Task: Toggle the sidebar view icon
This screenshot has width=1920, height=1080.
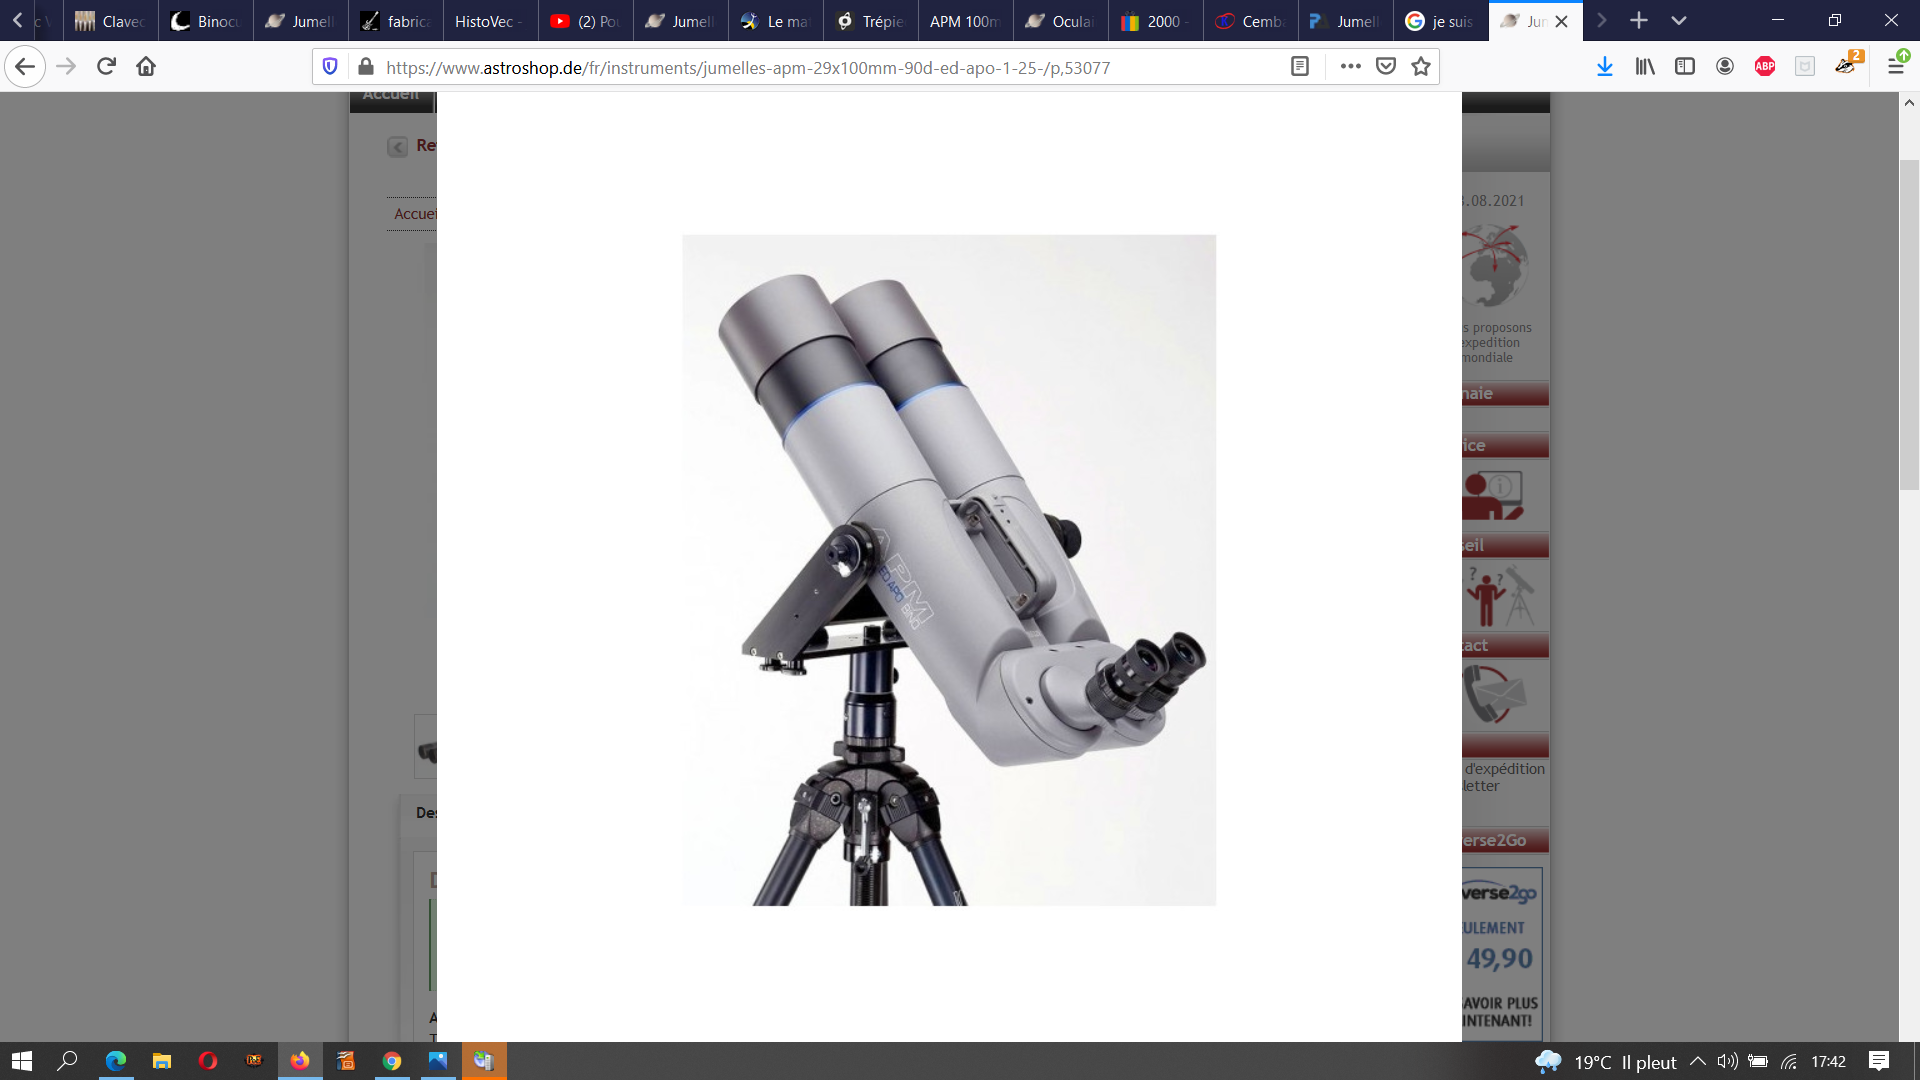Action: click(x=1685, y=67)
